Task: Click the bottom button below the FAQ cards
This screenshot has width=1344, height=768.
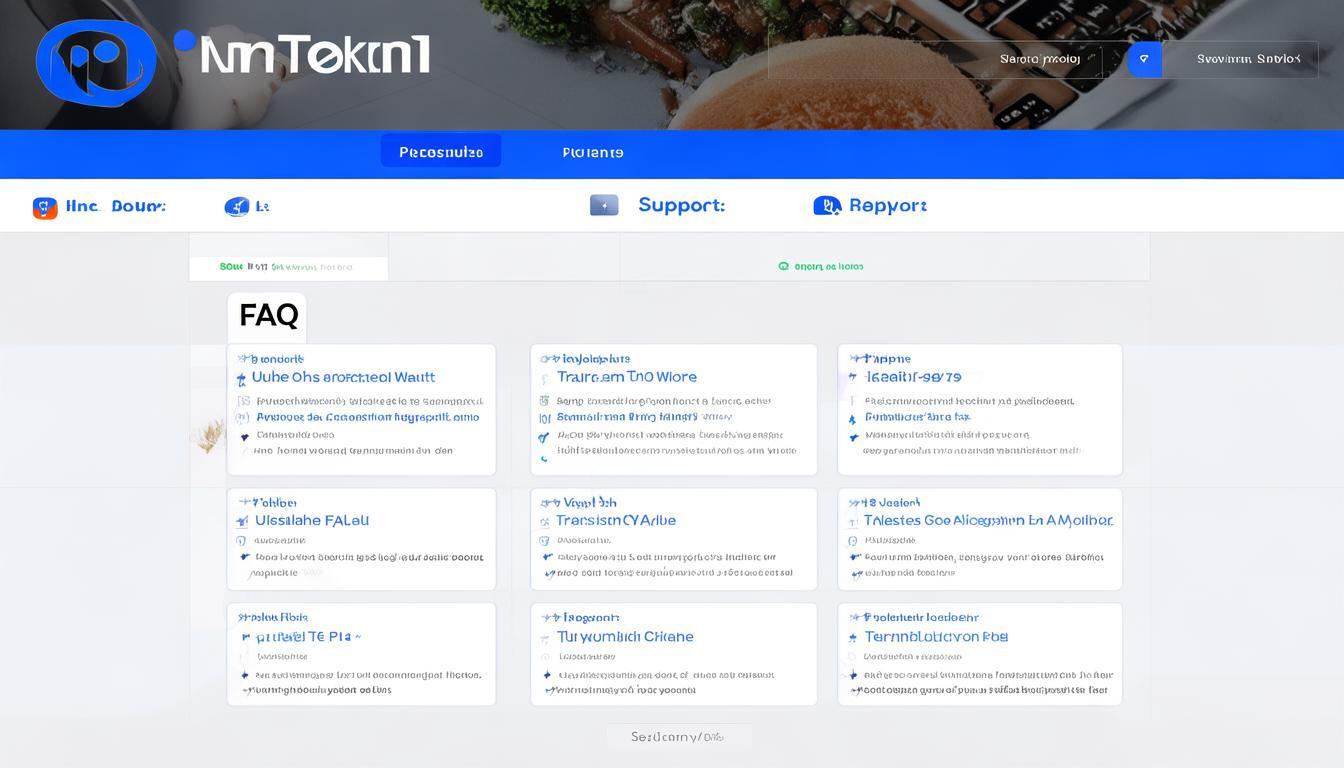Action: pos(678,737)
